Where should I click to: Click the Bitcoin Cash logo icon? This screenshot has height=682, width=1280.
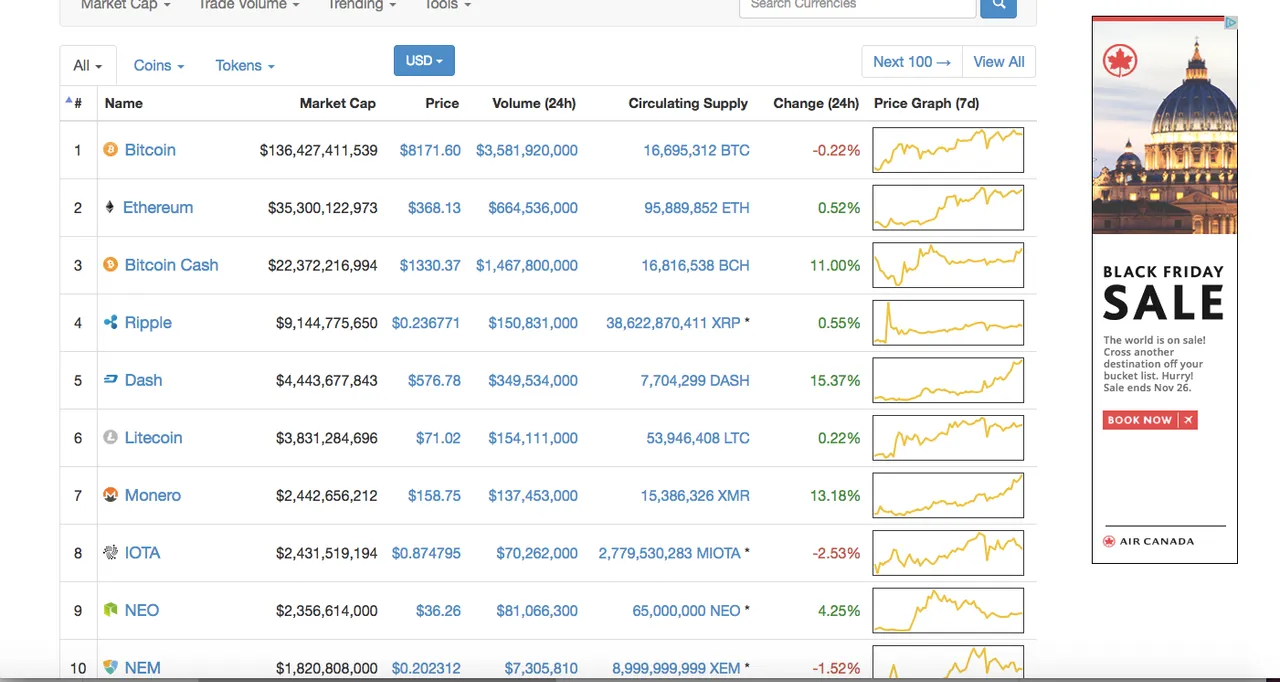coord(111,265)
